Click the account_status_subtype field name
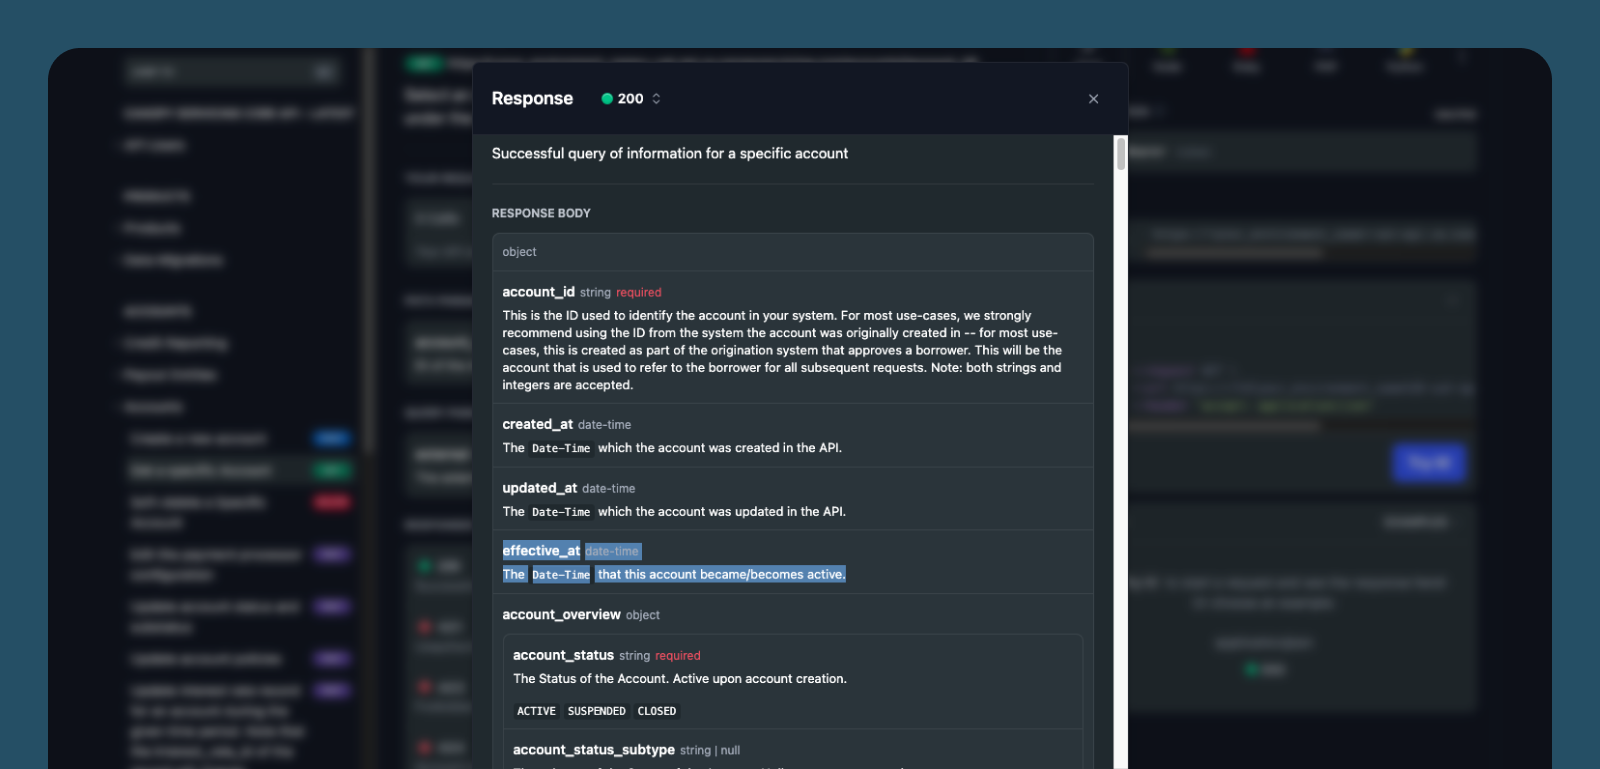The image size is (1600, 769). (x=594, y=750)
